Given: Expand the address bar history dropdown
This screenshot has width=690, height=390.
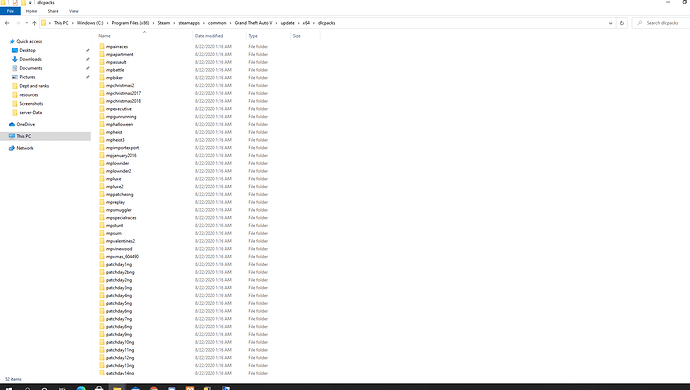Looking at the screenshot, I should pyautogui.click(x=610, y=23).
